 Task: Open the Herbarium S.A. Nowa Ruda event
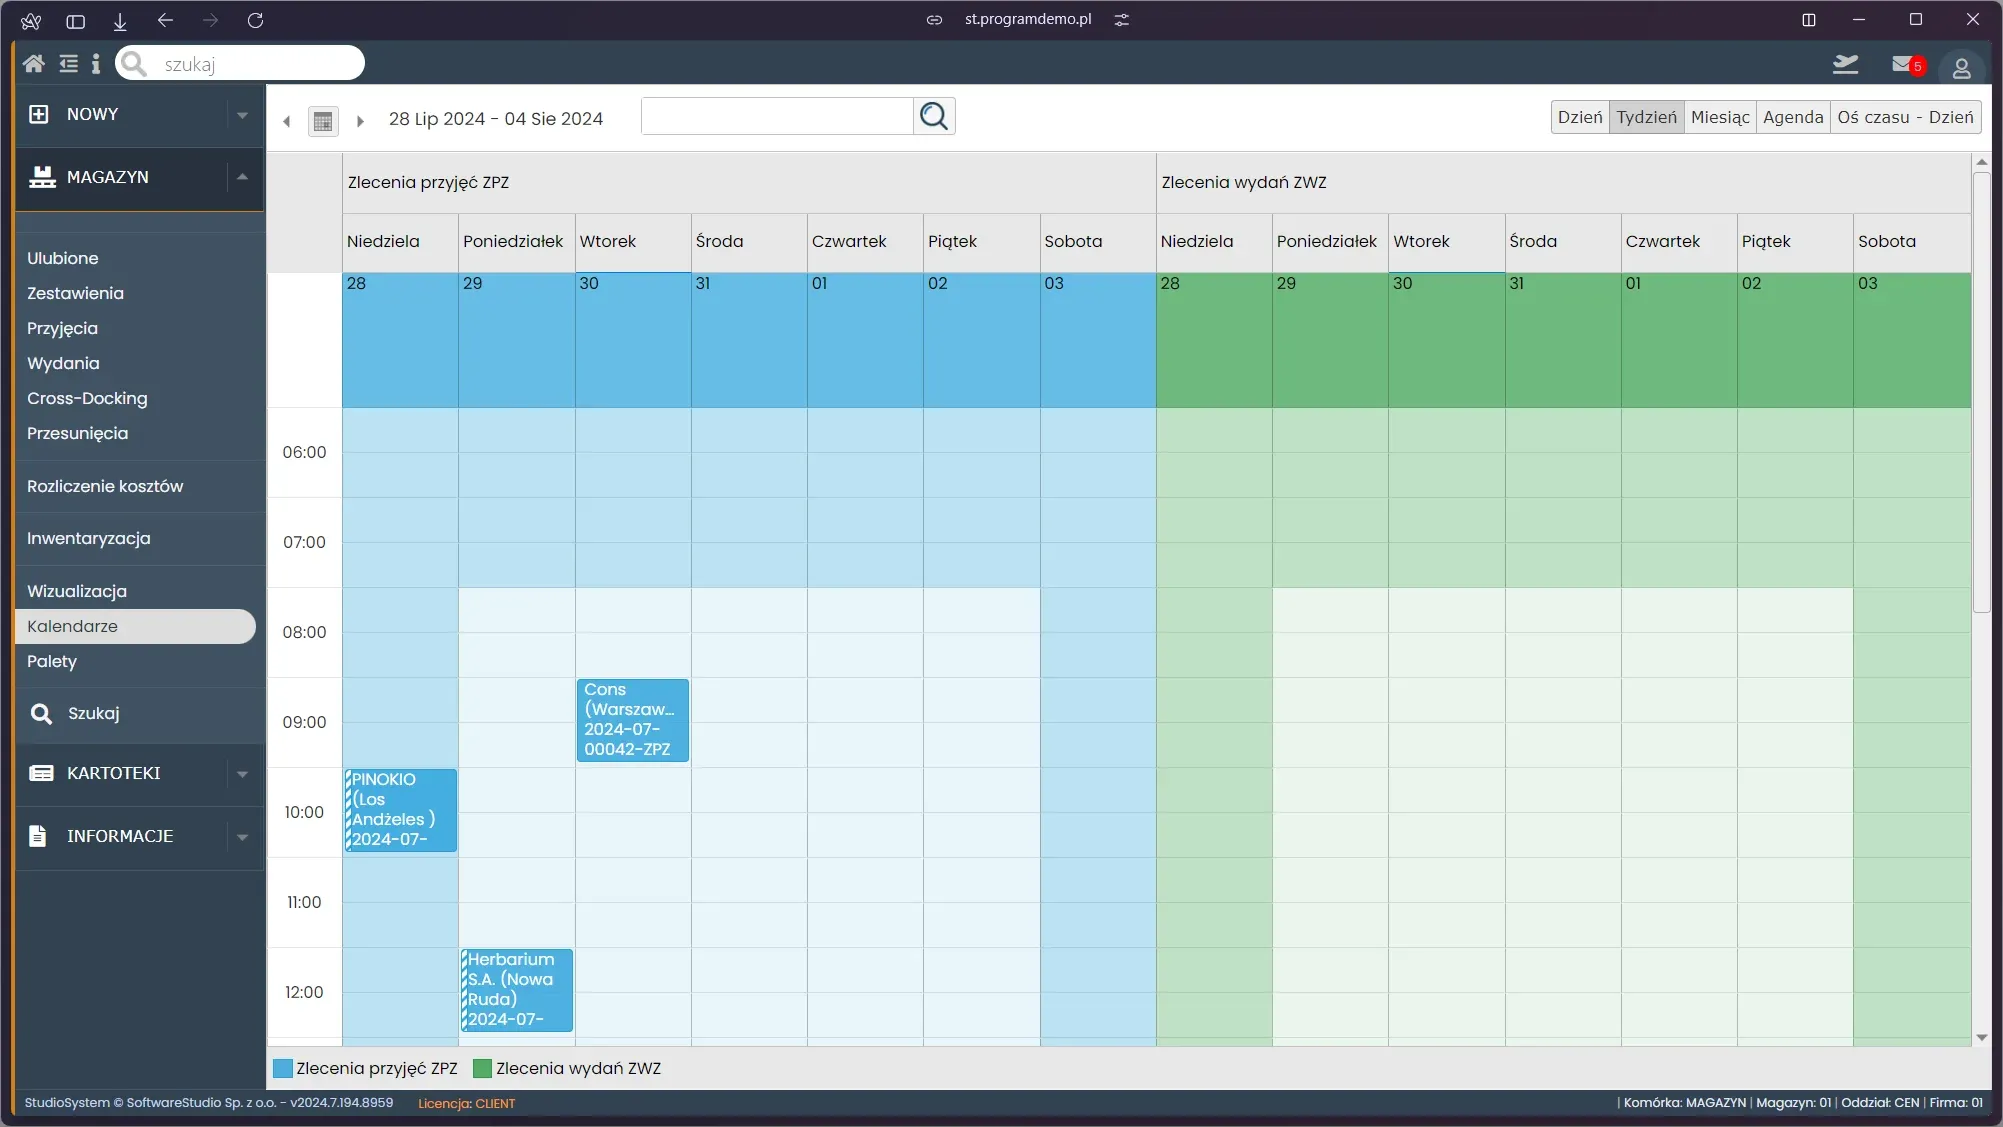click(x=517, y=990)
